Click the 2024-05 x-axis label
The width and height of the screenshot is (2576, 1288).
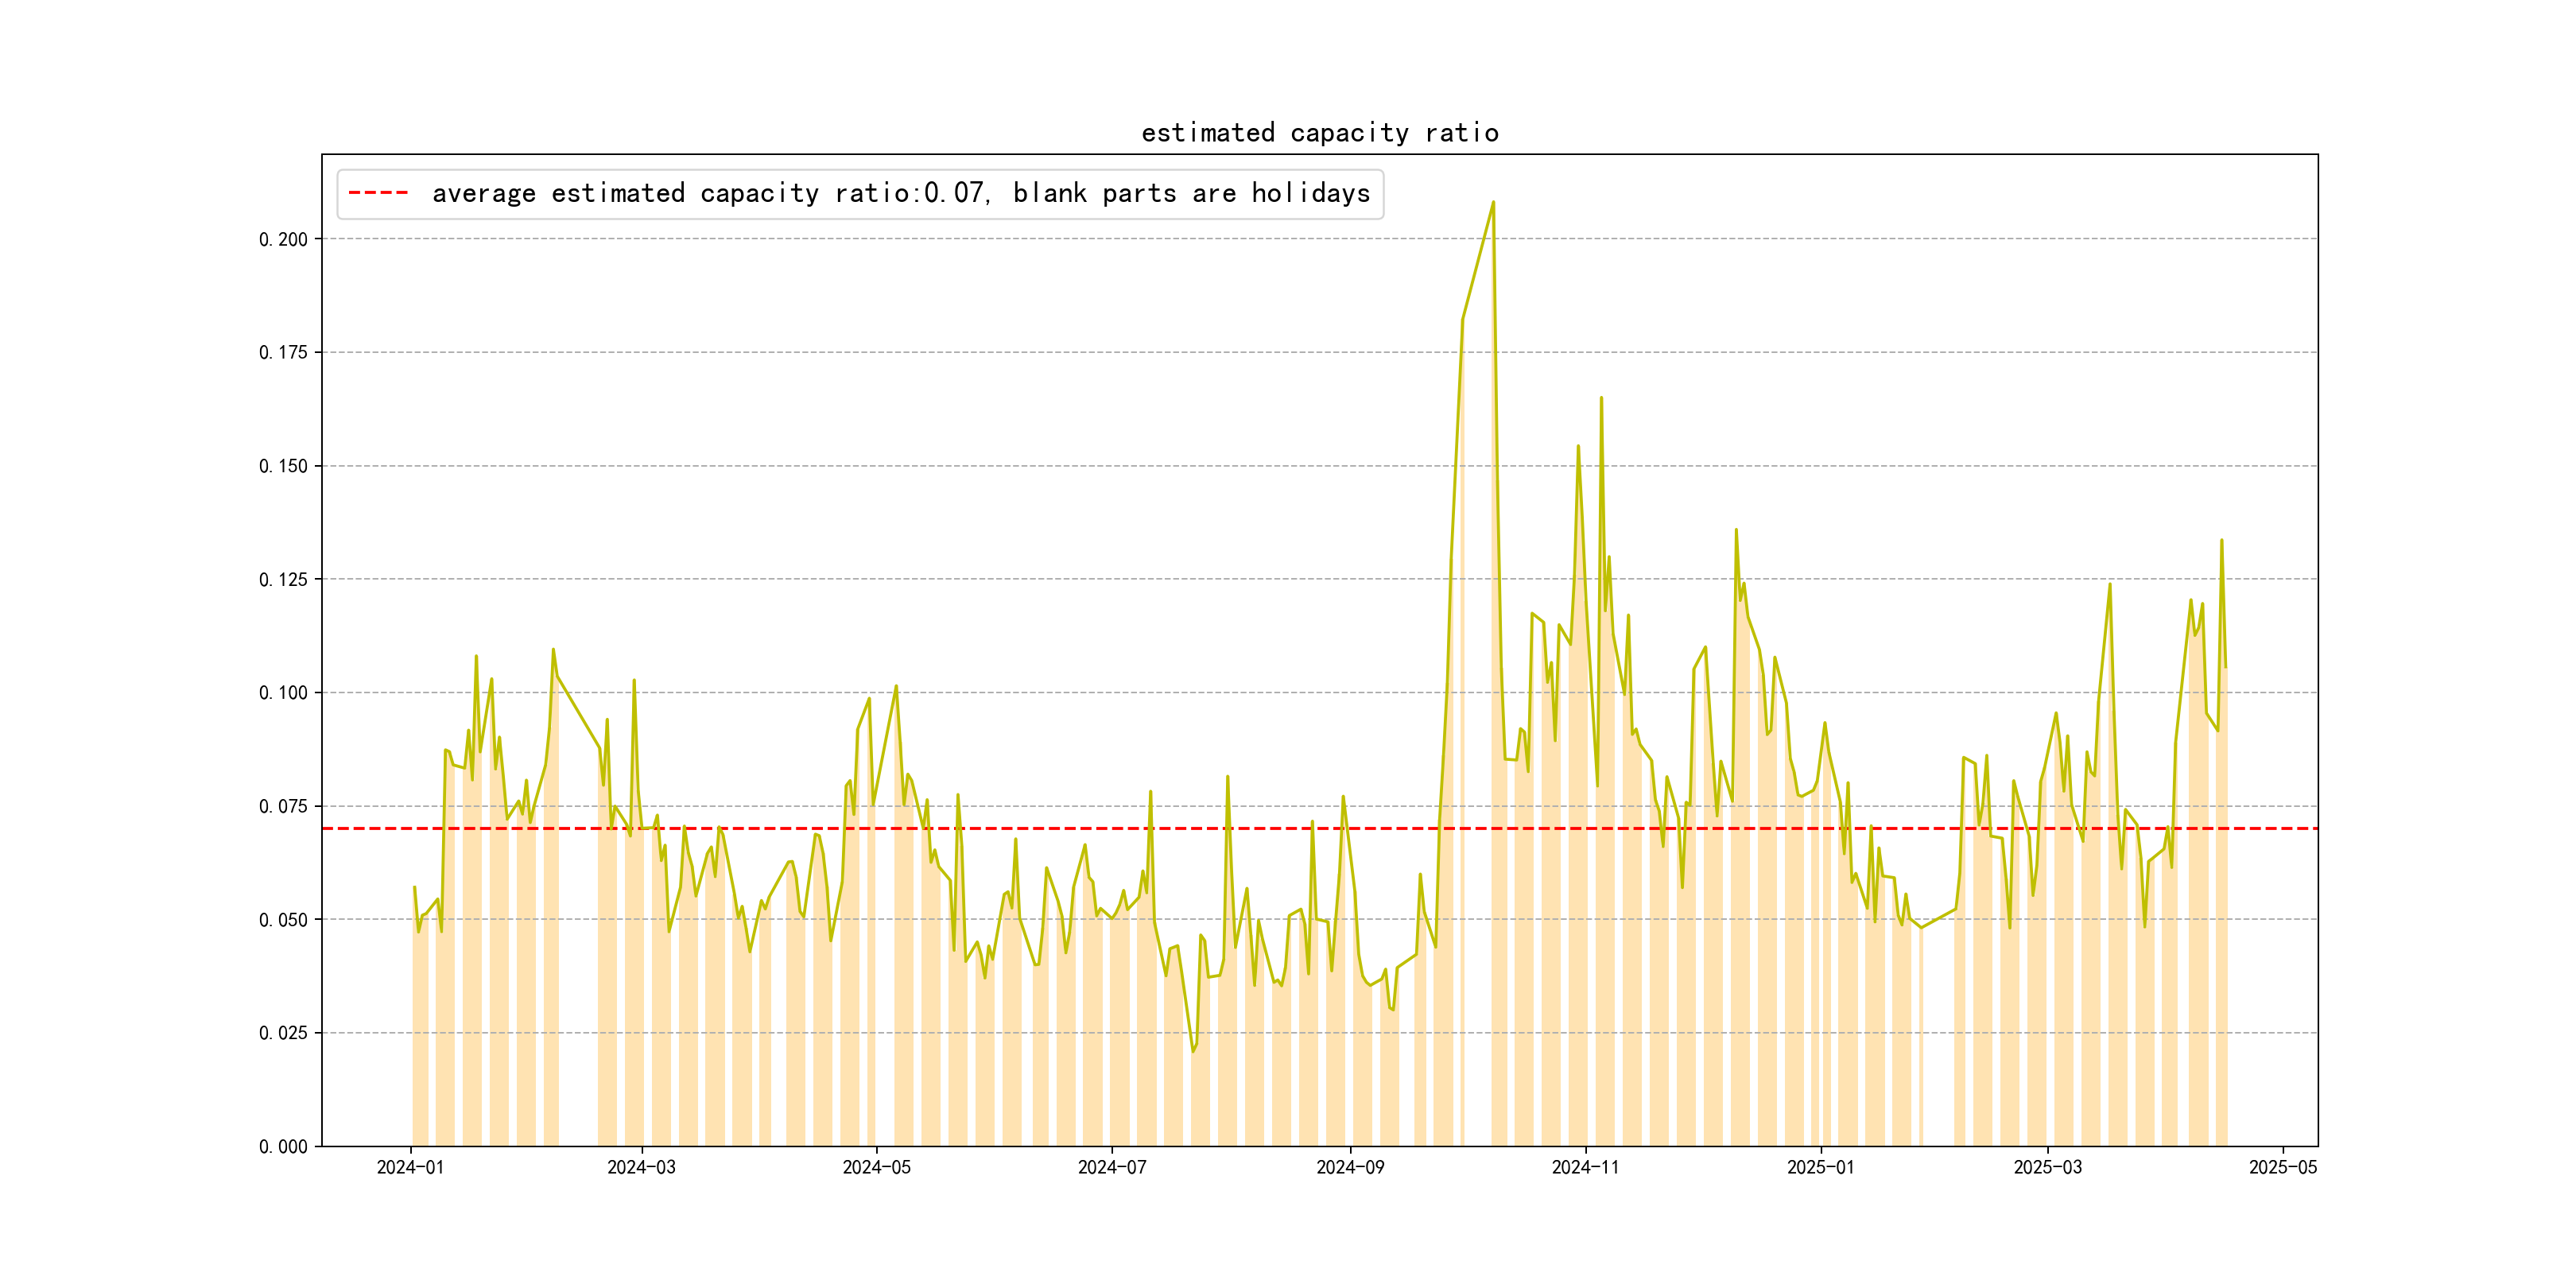[876, 1167]
